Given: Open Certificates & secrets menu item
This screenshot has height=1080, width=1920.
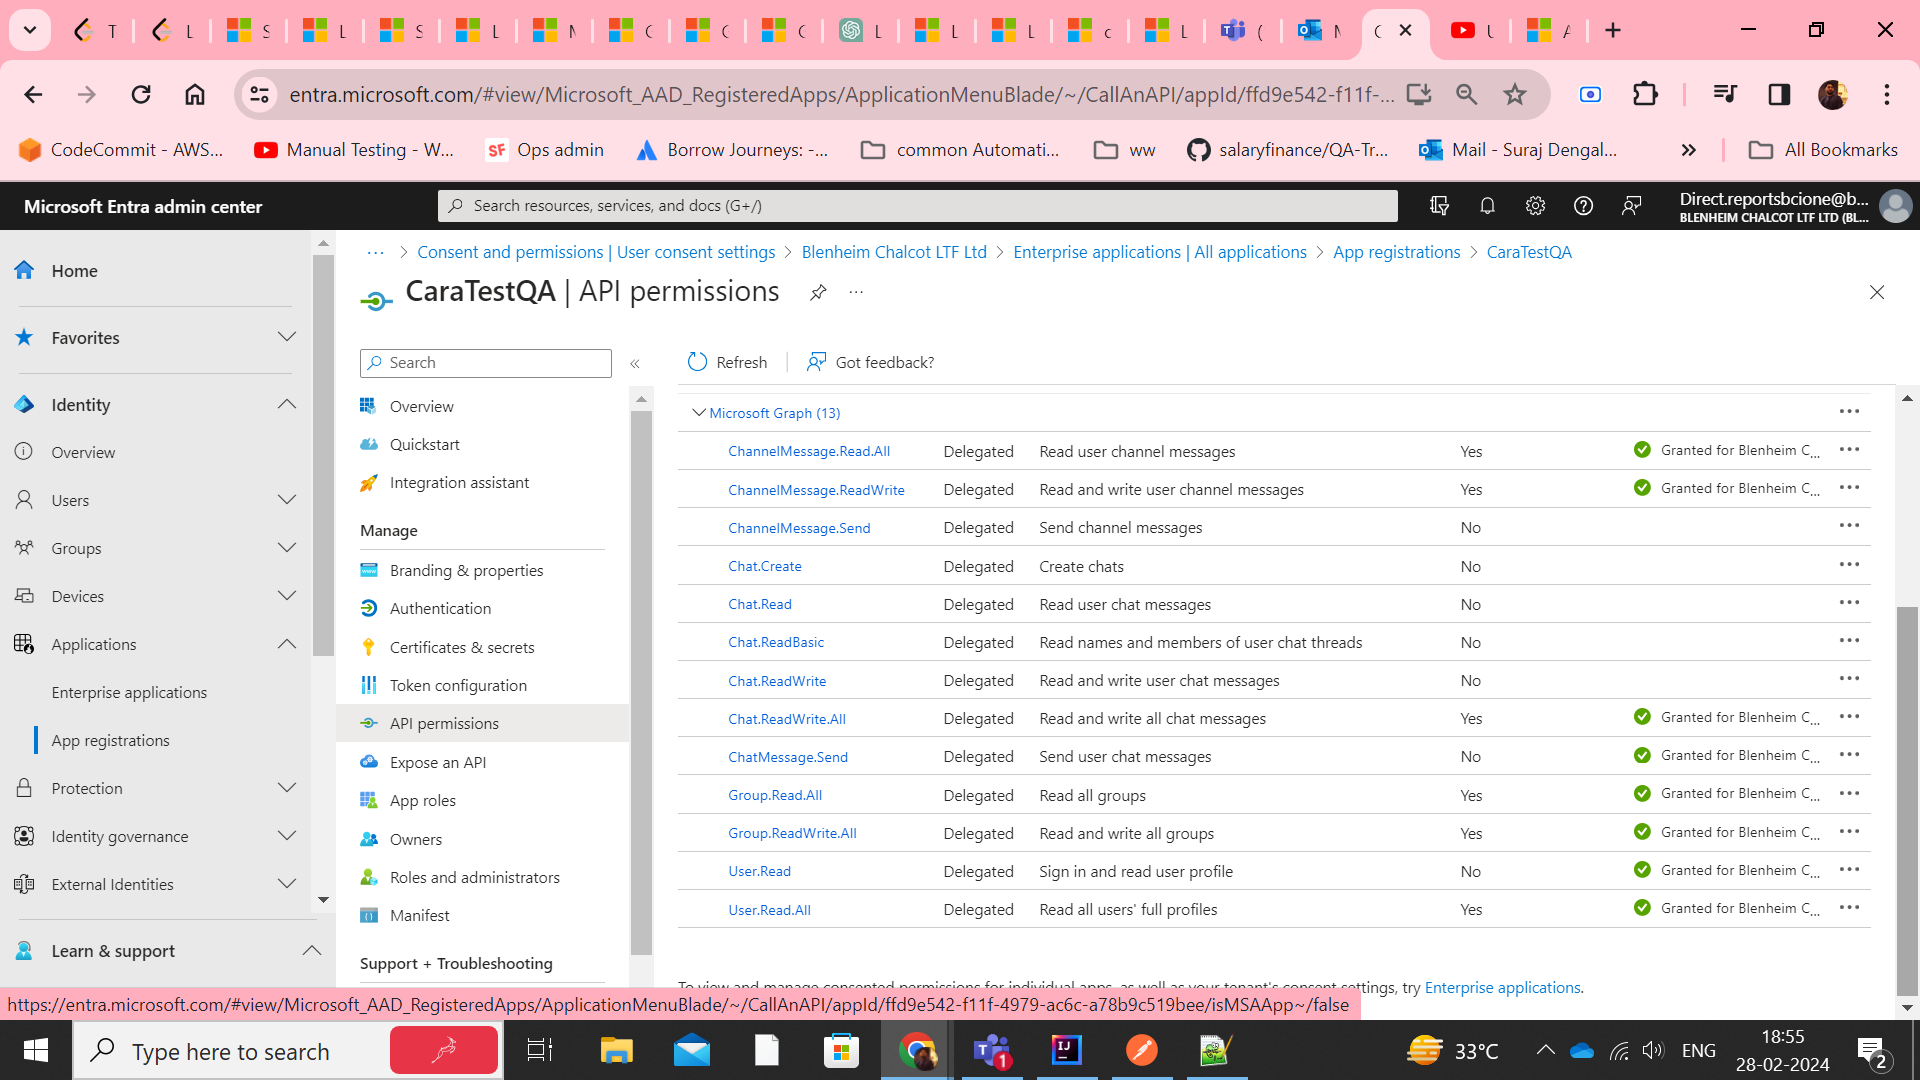Looking at the screenshot, I should [461, 647].
